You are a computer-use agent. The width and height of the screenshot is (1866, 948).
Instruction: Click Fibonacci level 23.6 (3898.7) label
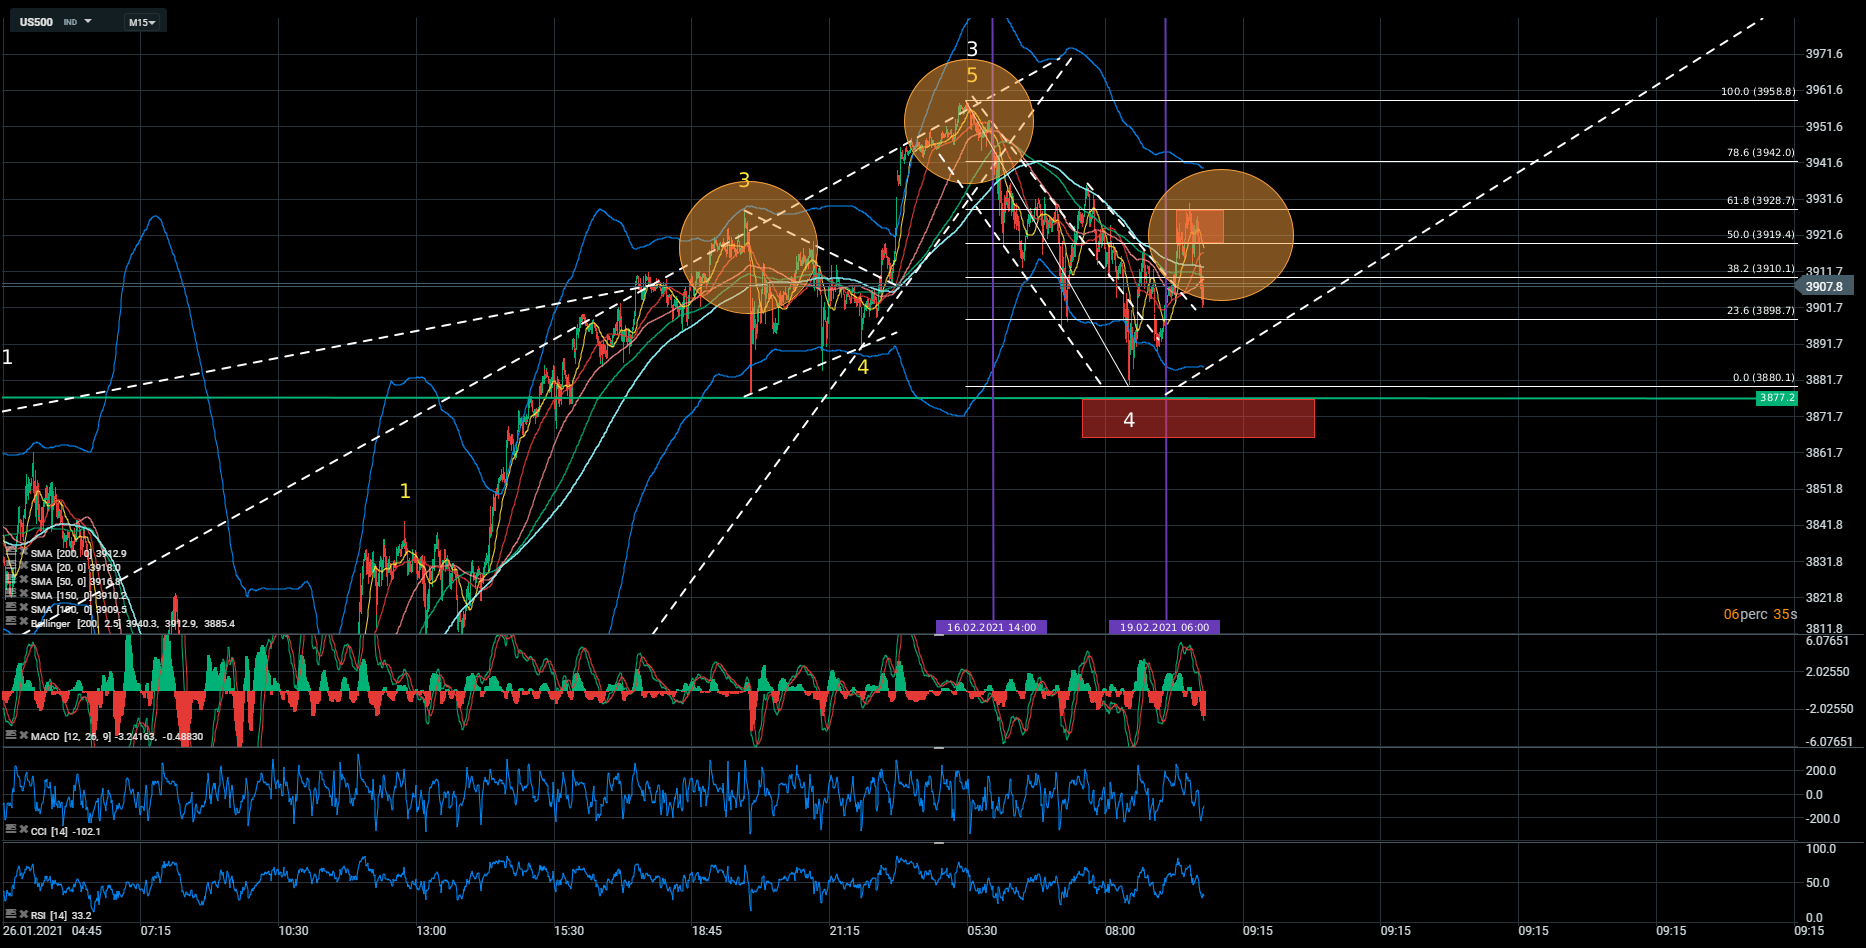[x=1760, y=311]
